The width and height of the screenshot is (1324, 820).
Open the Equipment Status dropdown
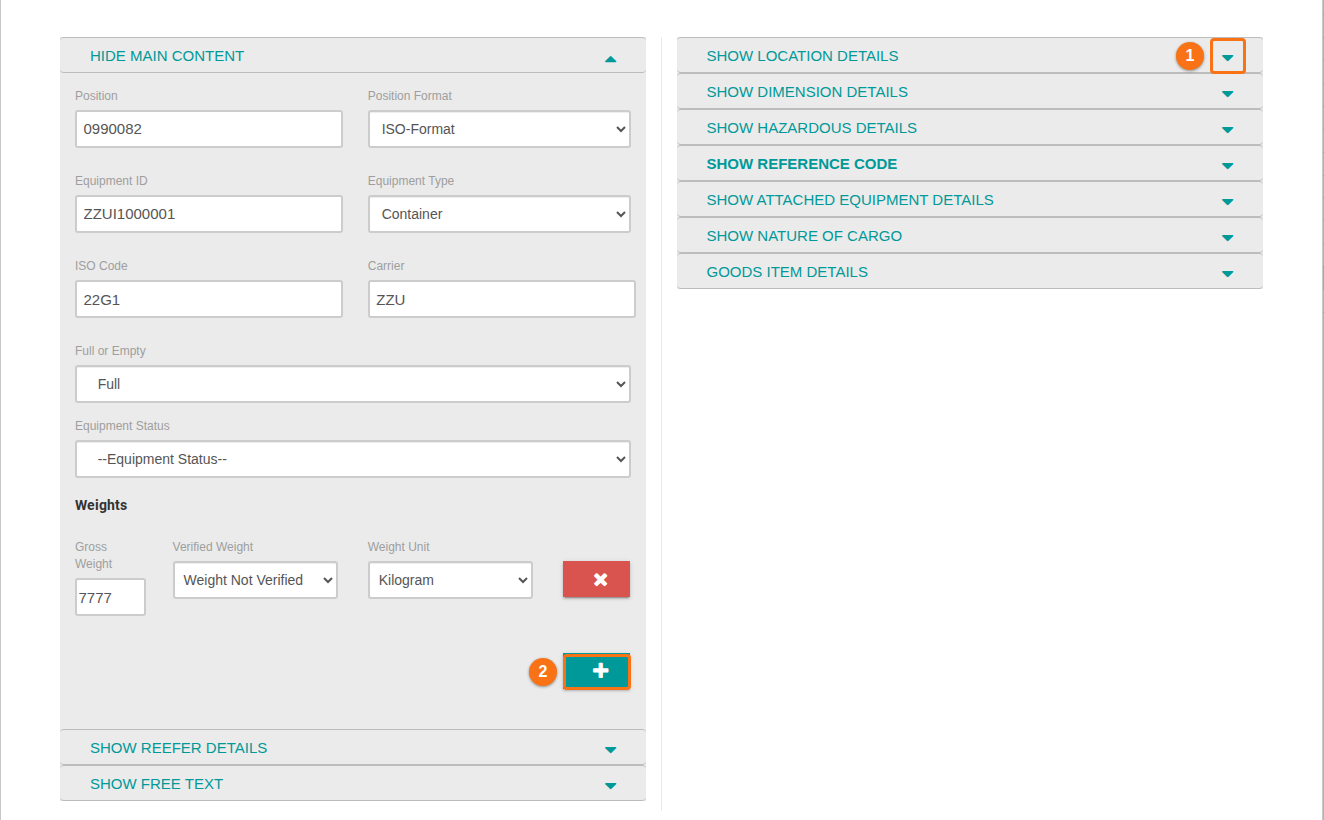353,459
